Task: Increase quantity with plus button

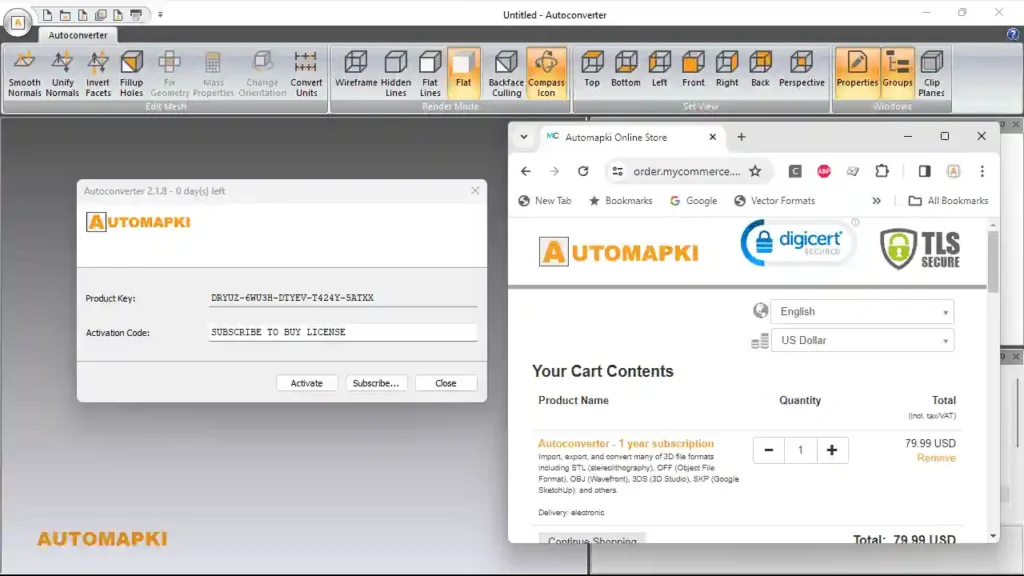Action: (x=831, y=450)
